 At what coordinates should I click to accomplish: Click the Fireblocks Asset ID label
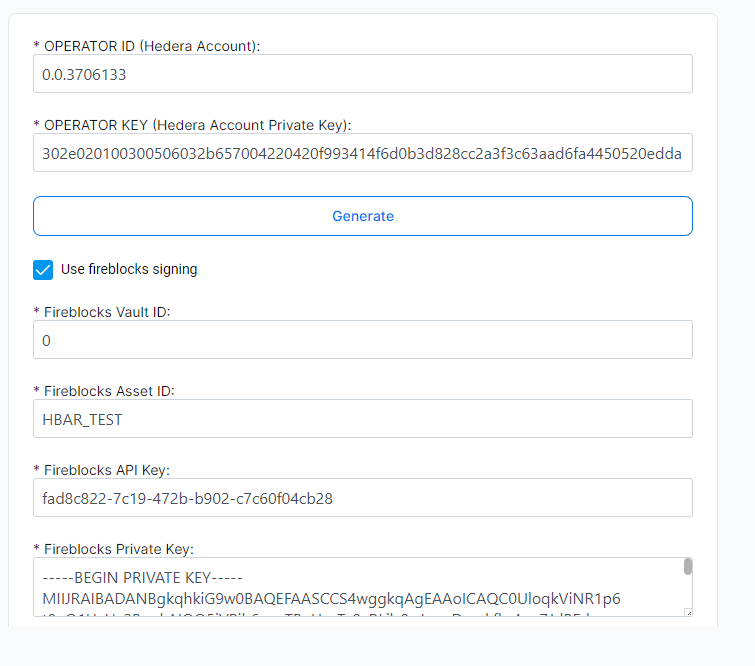(x=104, y=391)
